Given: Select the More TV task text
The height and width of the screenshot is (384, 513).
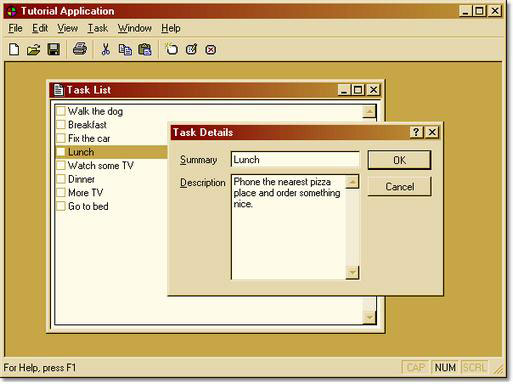Looking at the screenshot, I should (x=86, y=193).
